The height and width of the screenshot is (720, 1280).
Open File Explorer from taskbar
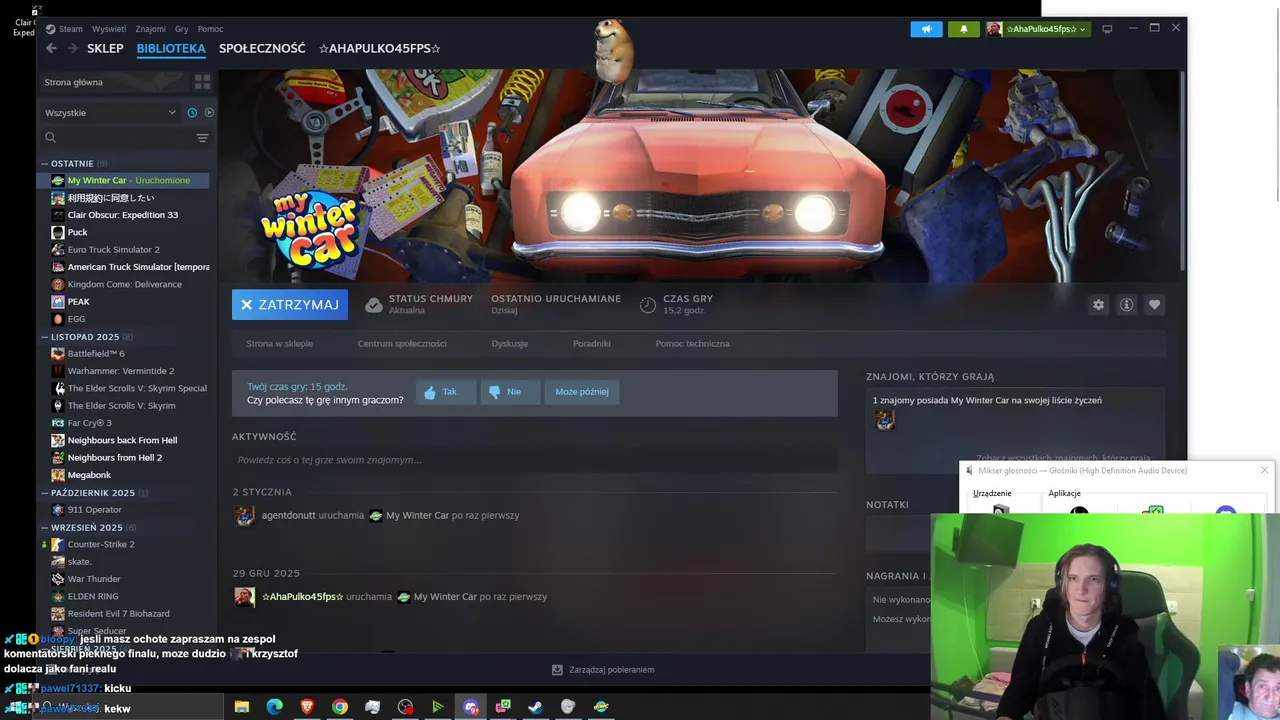(242, 707)
